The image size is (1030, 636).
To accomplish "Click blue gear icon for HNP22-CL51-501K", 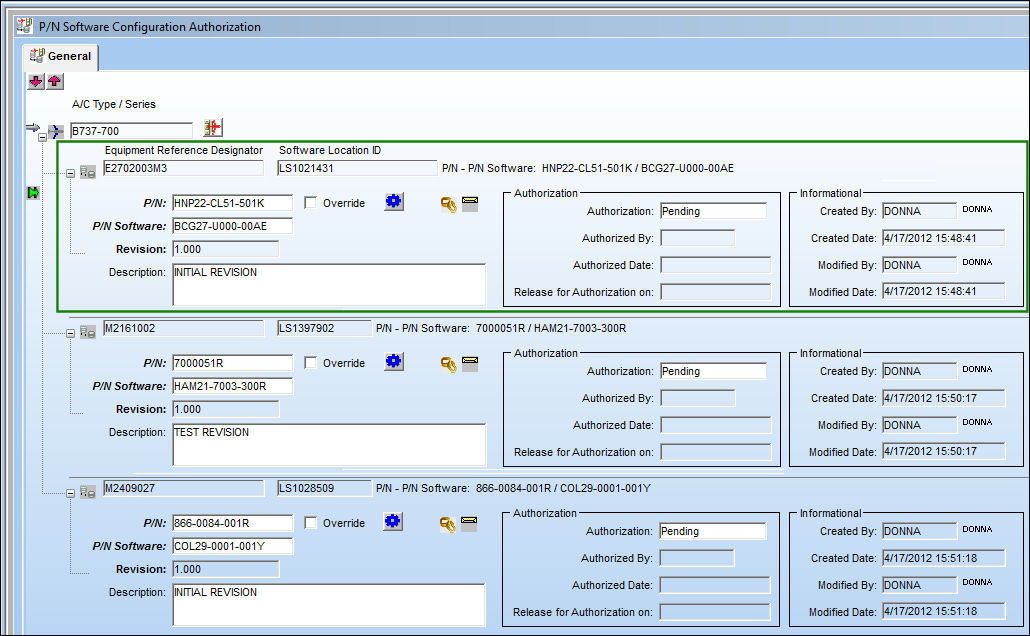I will click(393, 202).
